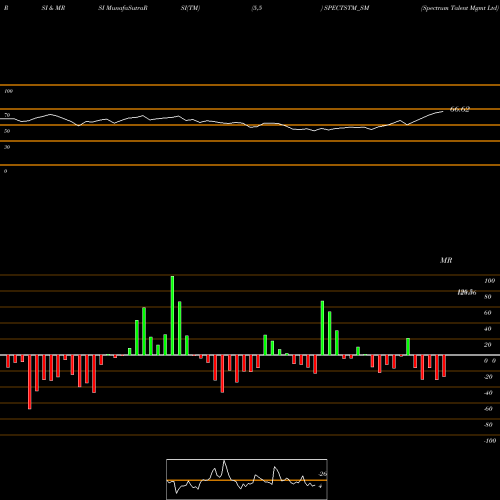Click the 50 level label on RSI axis
Screen dimensions: 500x500
click(7, 131)
